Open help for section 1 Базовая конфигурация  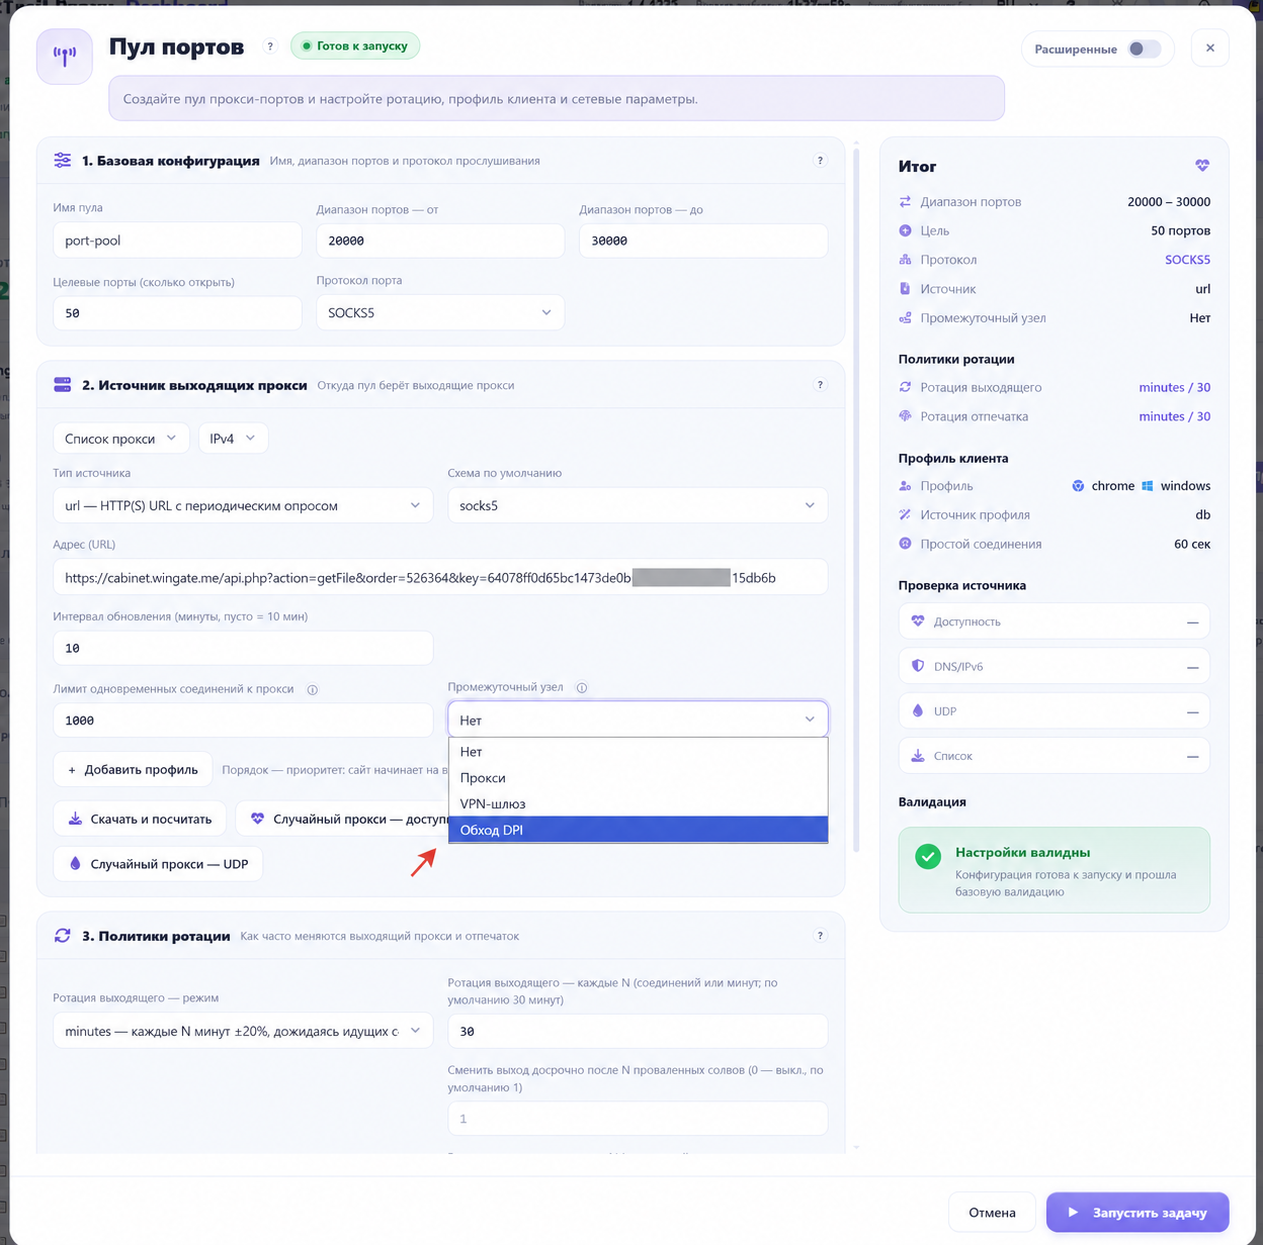pos(820,160)
